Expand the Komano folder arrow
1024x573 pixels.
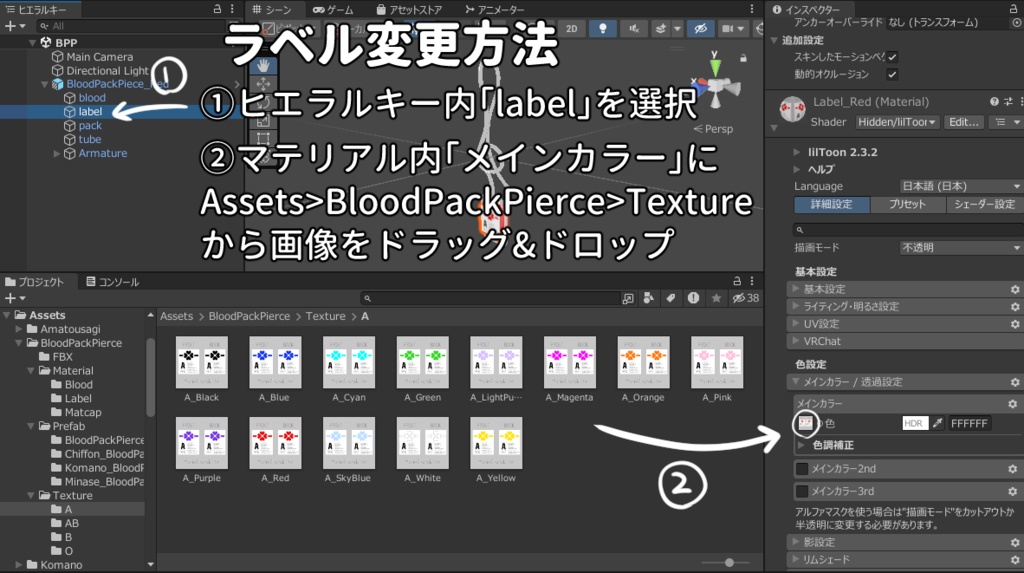coord(19,565)
